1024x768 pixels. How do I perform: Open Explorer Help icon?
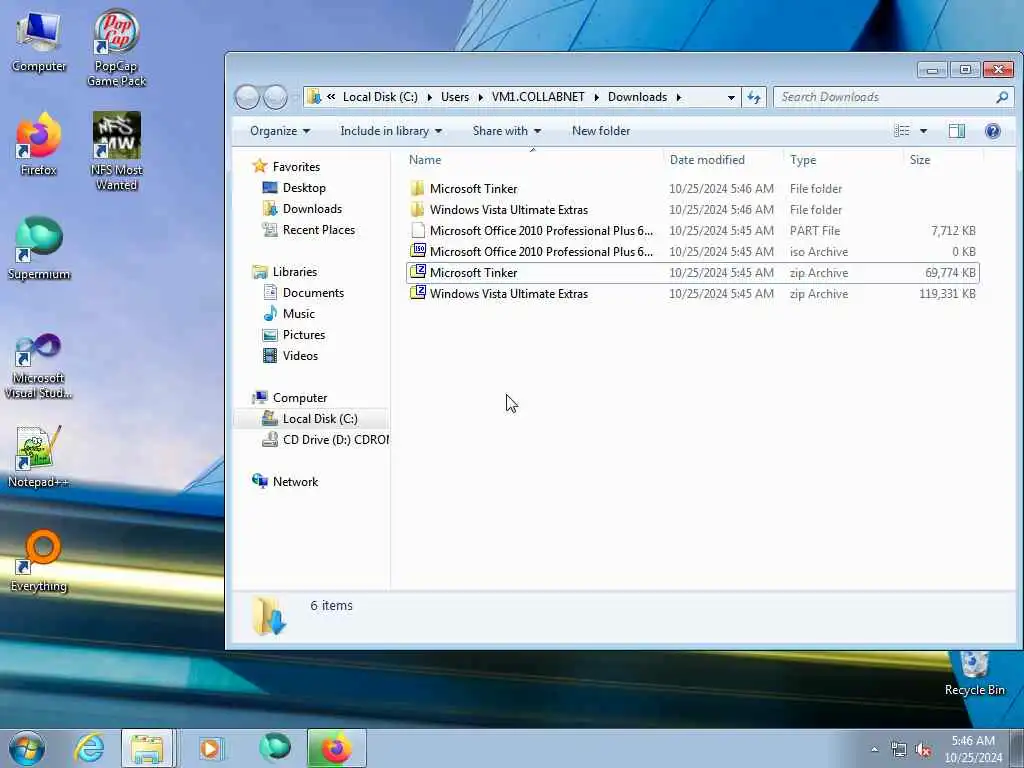(993, 131)
